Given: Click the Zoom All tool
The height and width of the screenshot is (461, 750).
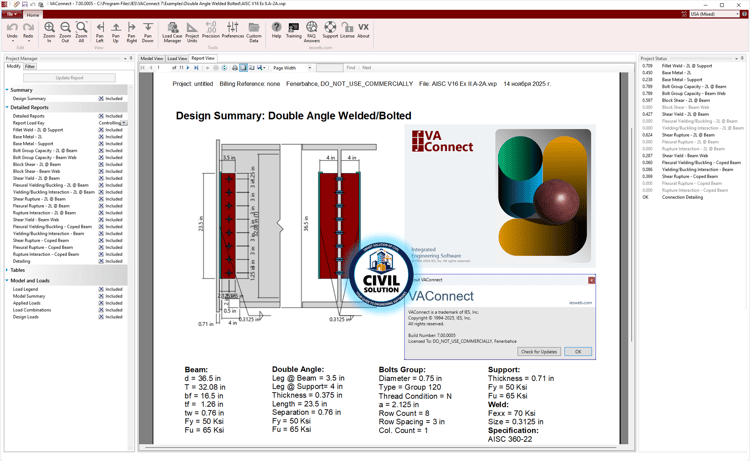Looking at the screenshot, I should point(81,32).
